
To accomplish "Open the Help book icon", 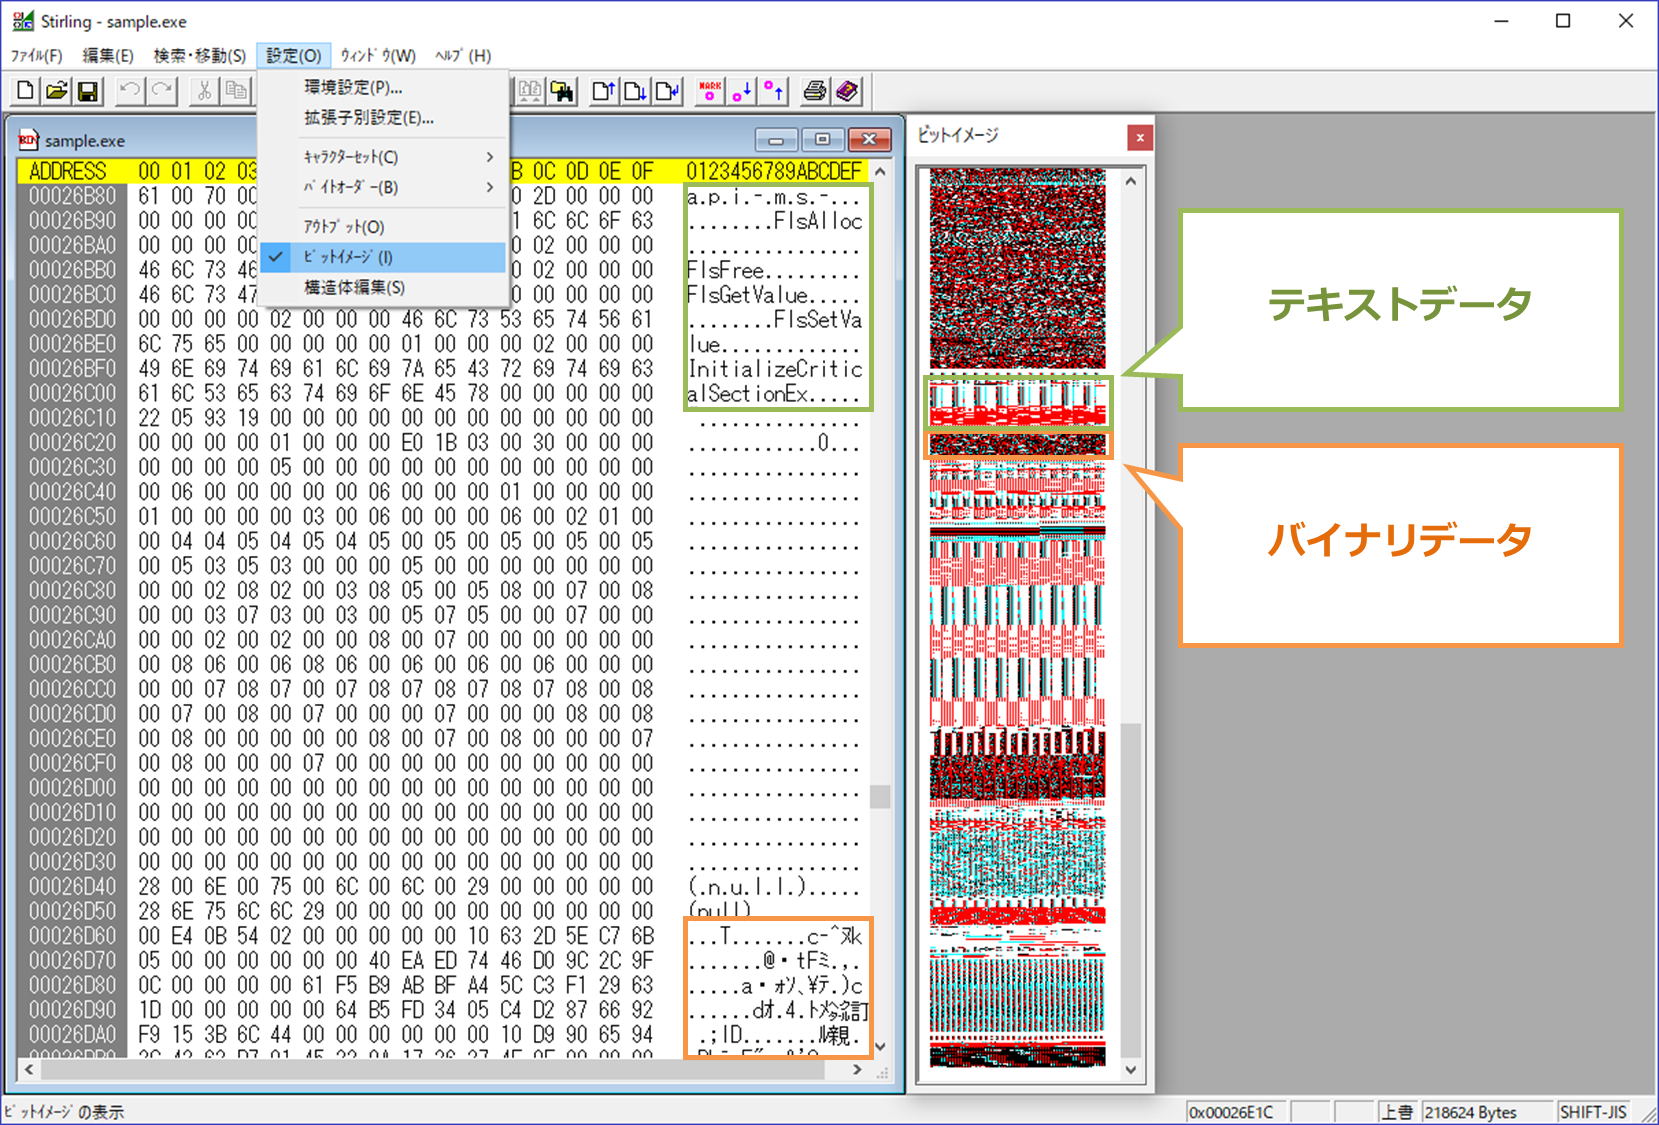I will point(847,92).
